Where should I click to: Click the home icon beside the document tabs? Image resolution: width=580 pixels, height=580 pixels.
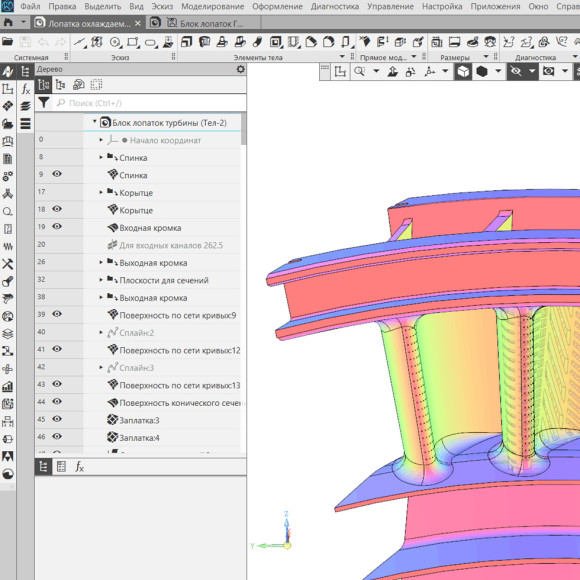tap(8, 23)
